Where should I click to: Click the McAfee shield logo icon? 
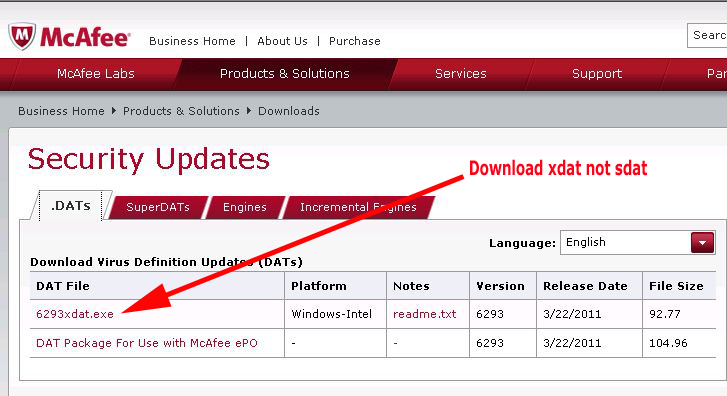point(21,36)
